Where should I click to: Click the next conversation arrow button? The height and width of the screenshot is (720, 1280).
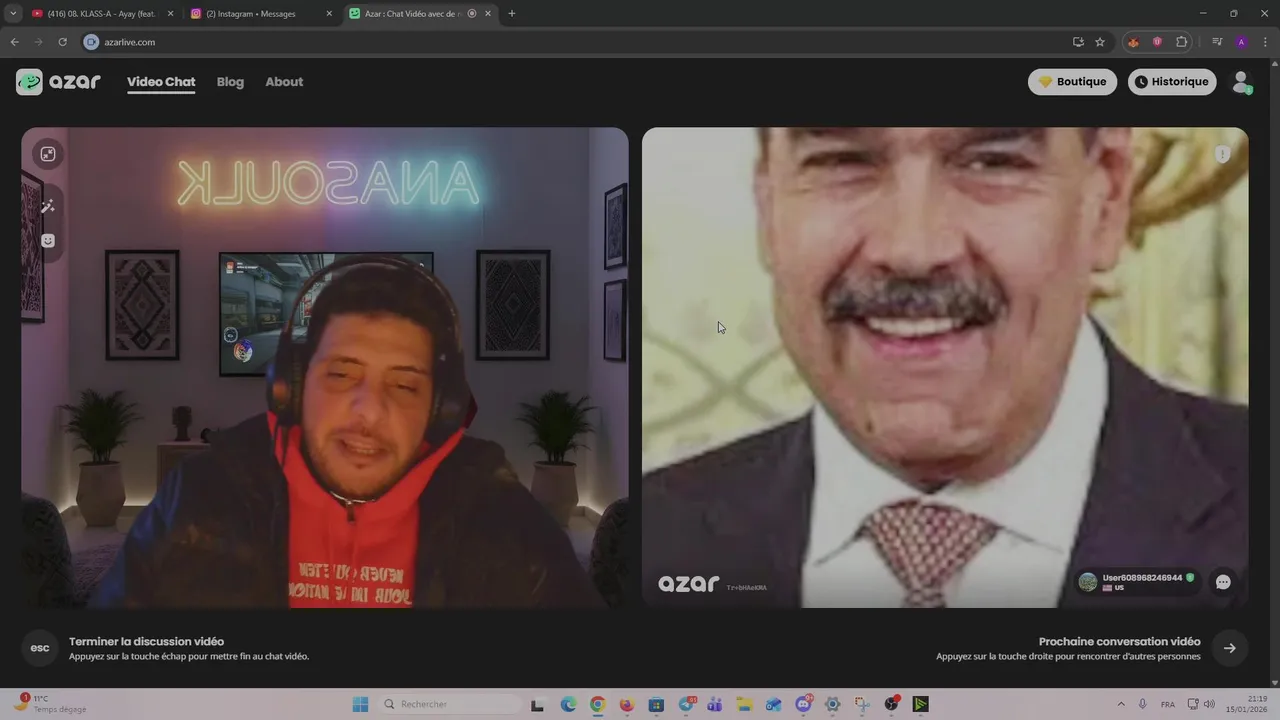(1229, 648)
